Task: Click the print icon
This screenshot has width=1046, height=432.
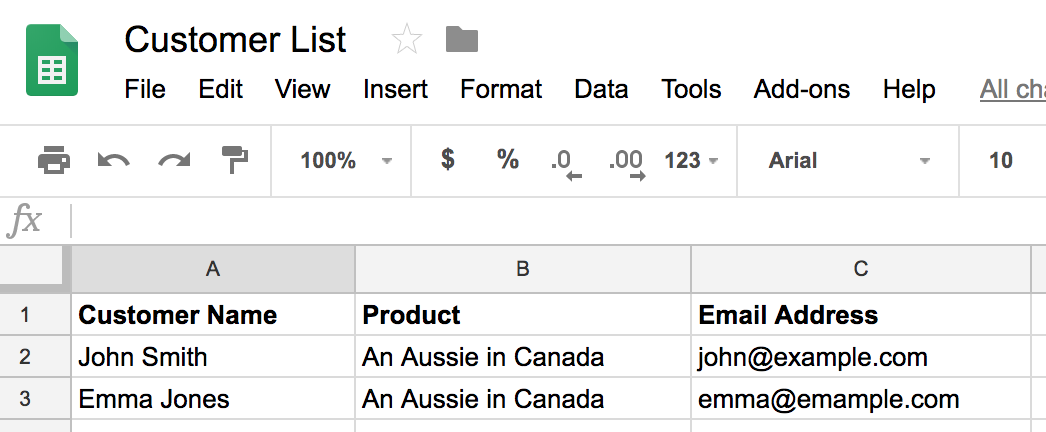Action: [54, 160]
